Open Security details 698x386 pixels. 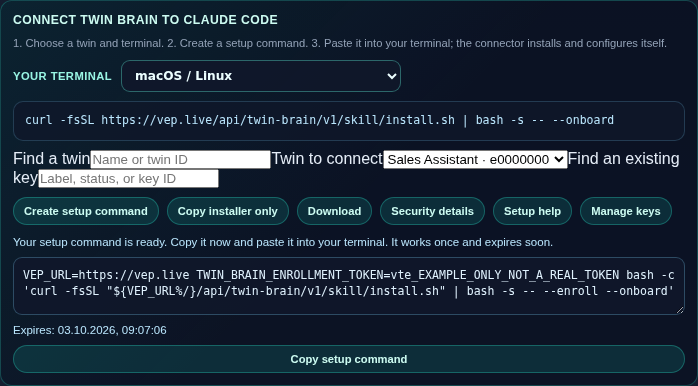432,211
